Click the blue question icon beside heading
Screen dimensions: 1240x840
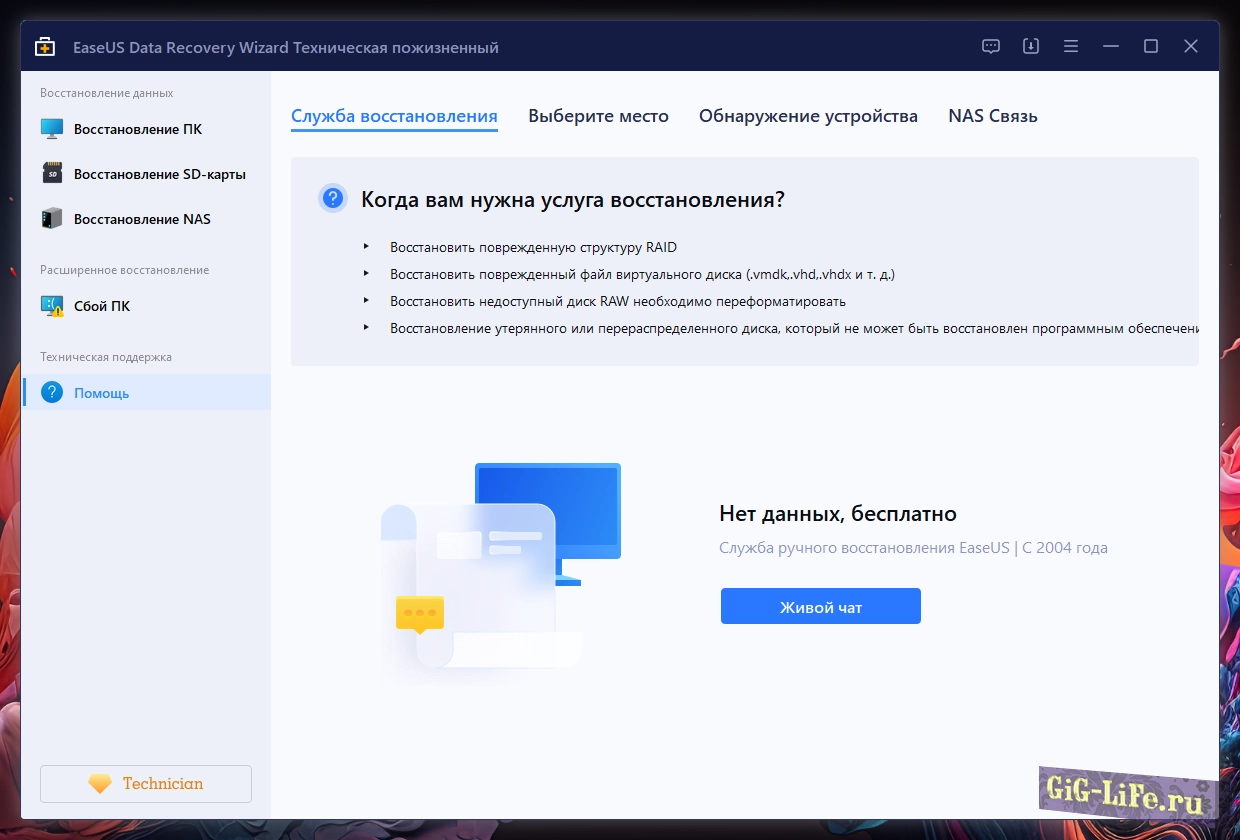click(x=333, y=198)
